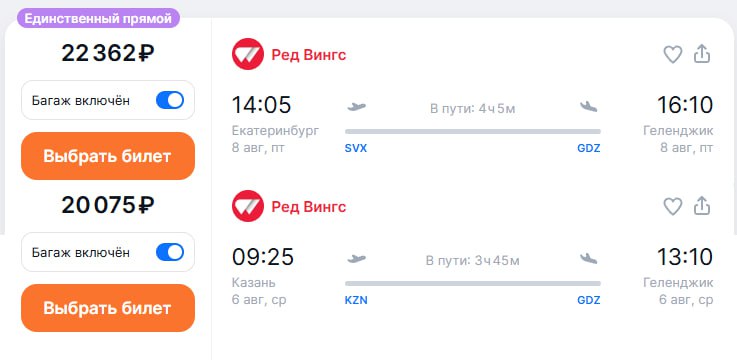Click GDZ code on Yekaterinburg flight

tap(589, 149)
